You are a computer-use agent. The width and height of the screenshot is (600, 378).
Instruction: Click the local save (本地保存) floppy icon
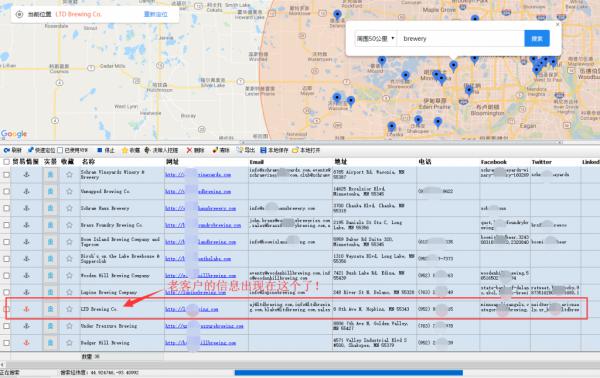click(263, 150)
